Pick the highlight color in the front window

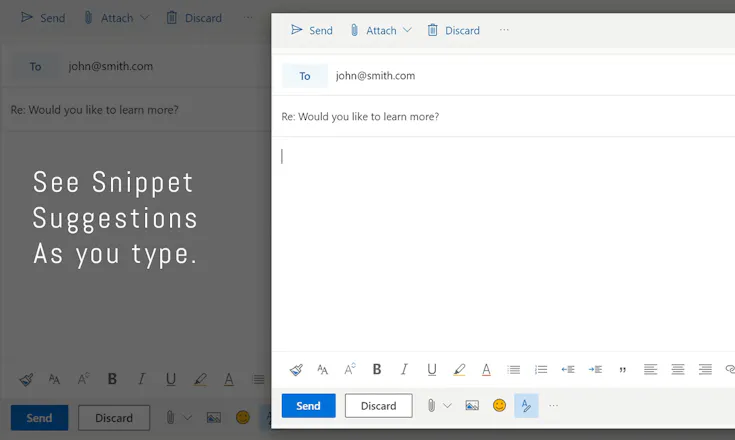coord(459,370)
